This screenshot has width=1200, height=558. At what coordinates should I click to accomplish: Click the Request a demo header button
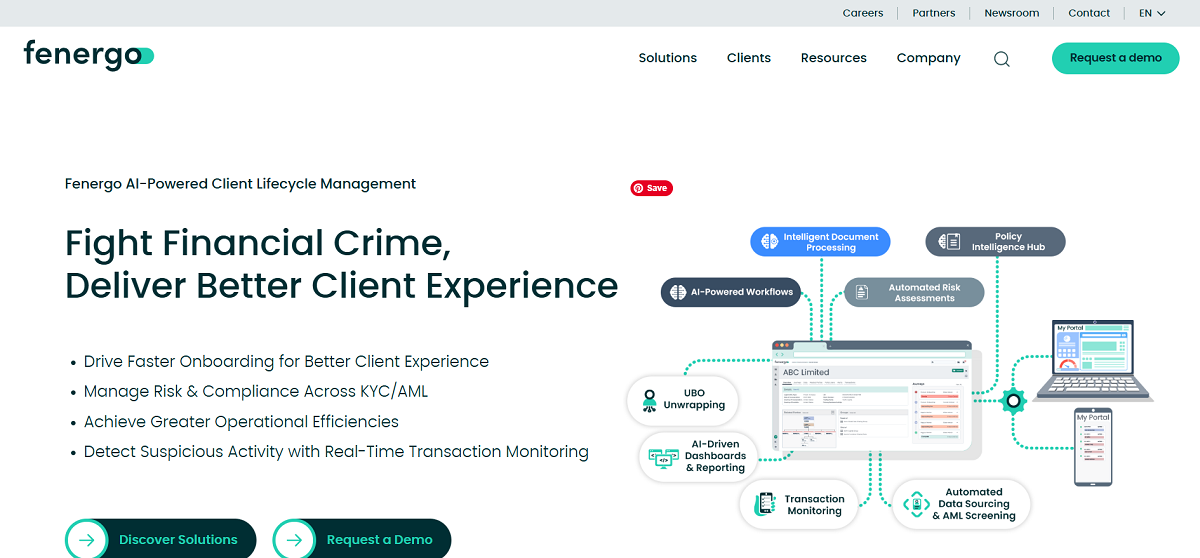tap(1115, 58)
